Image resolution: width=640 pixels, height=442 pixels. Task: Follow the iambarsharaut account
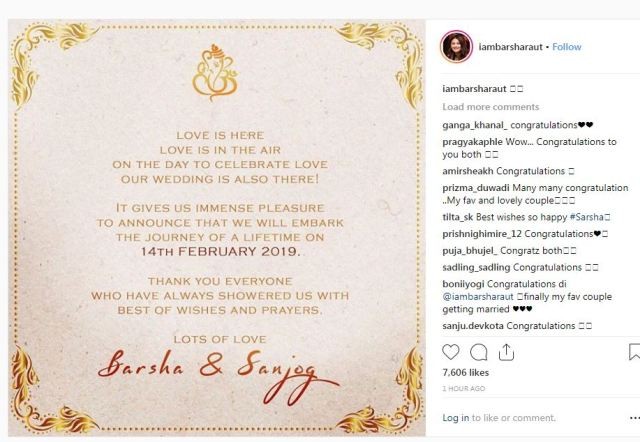click(566, 47)
